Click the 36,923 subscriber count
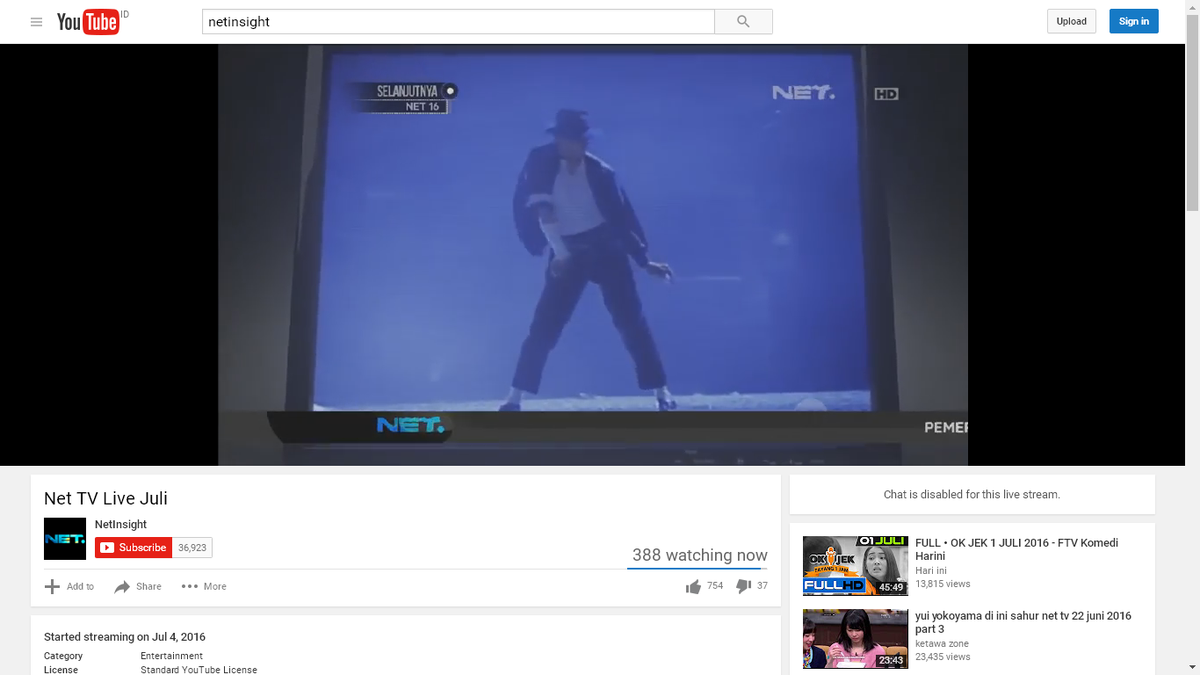 192,548
